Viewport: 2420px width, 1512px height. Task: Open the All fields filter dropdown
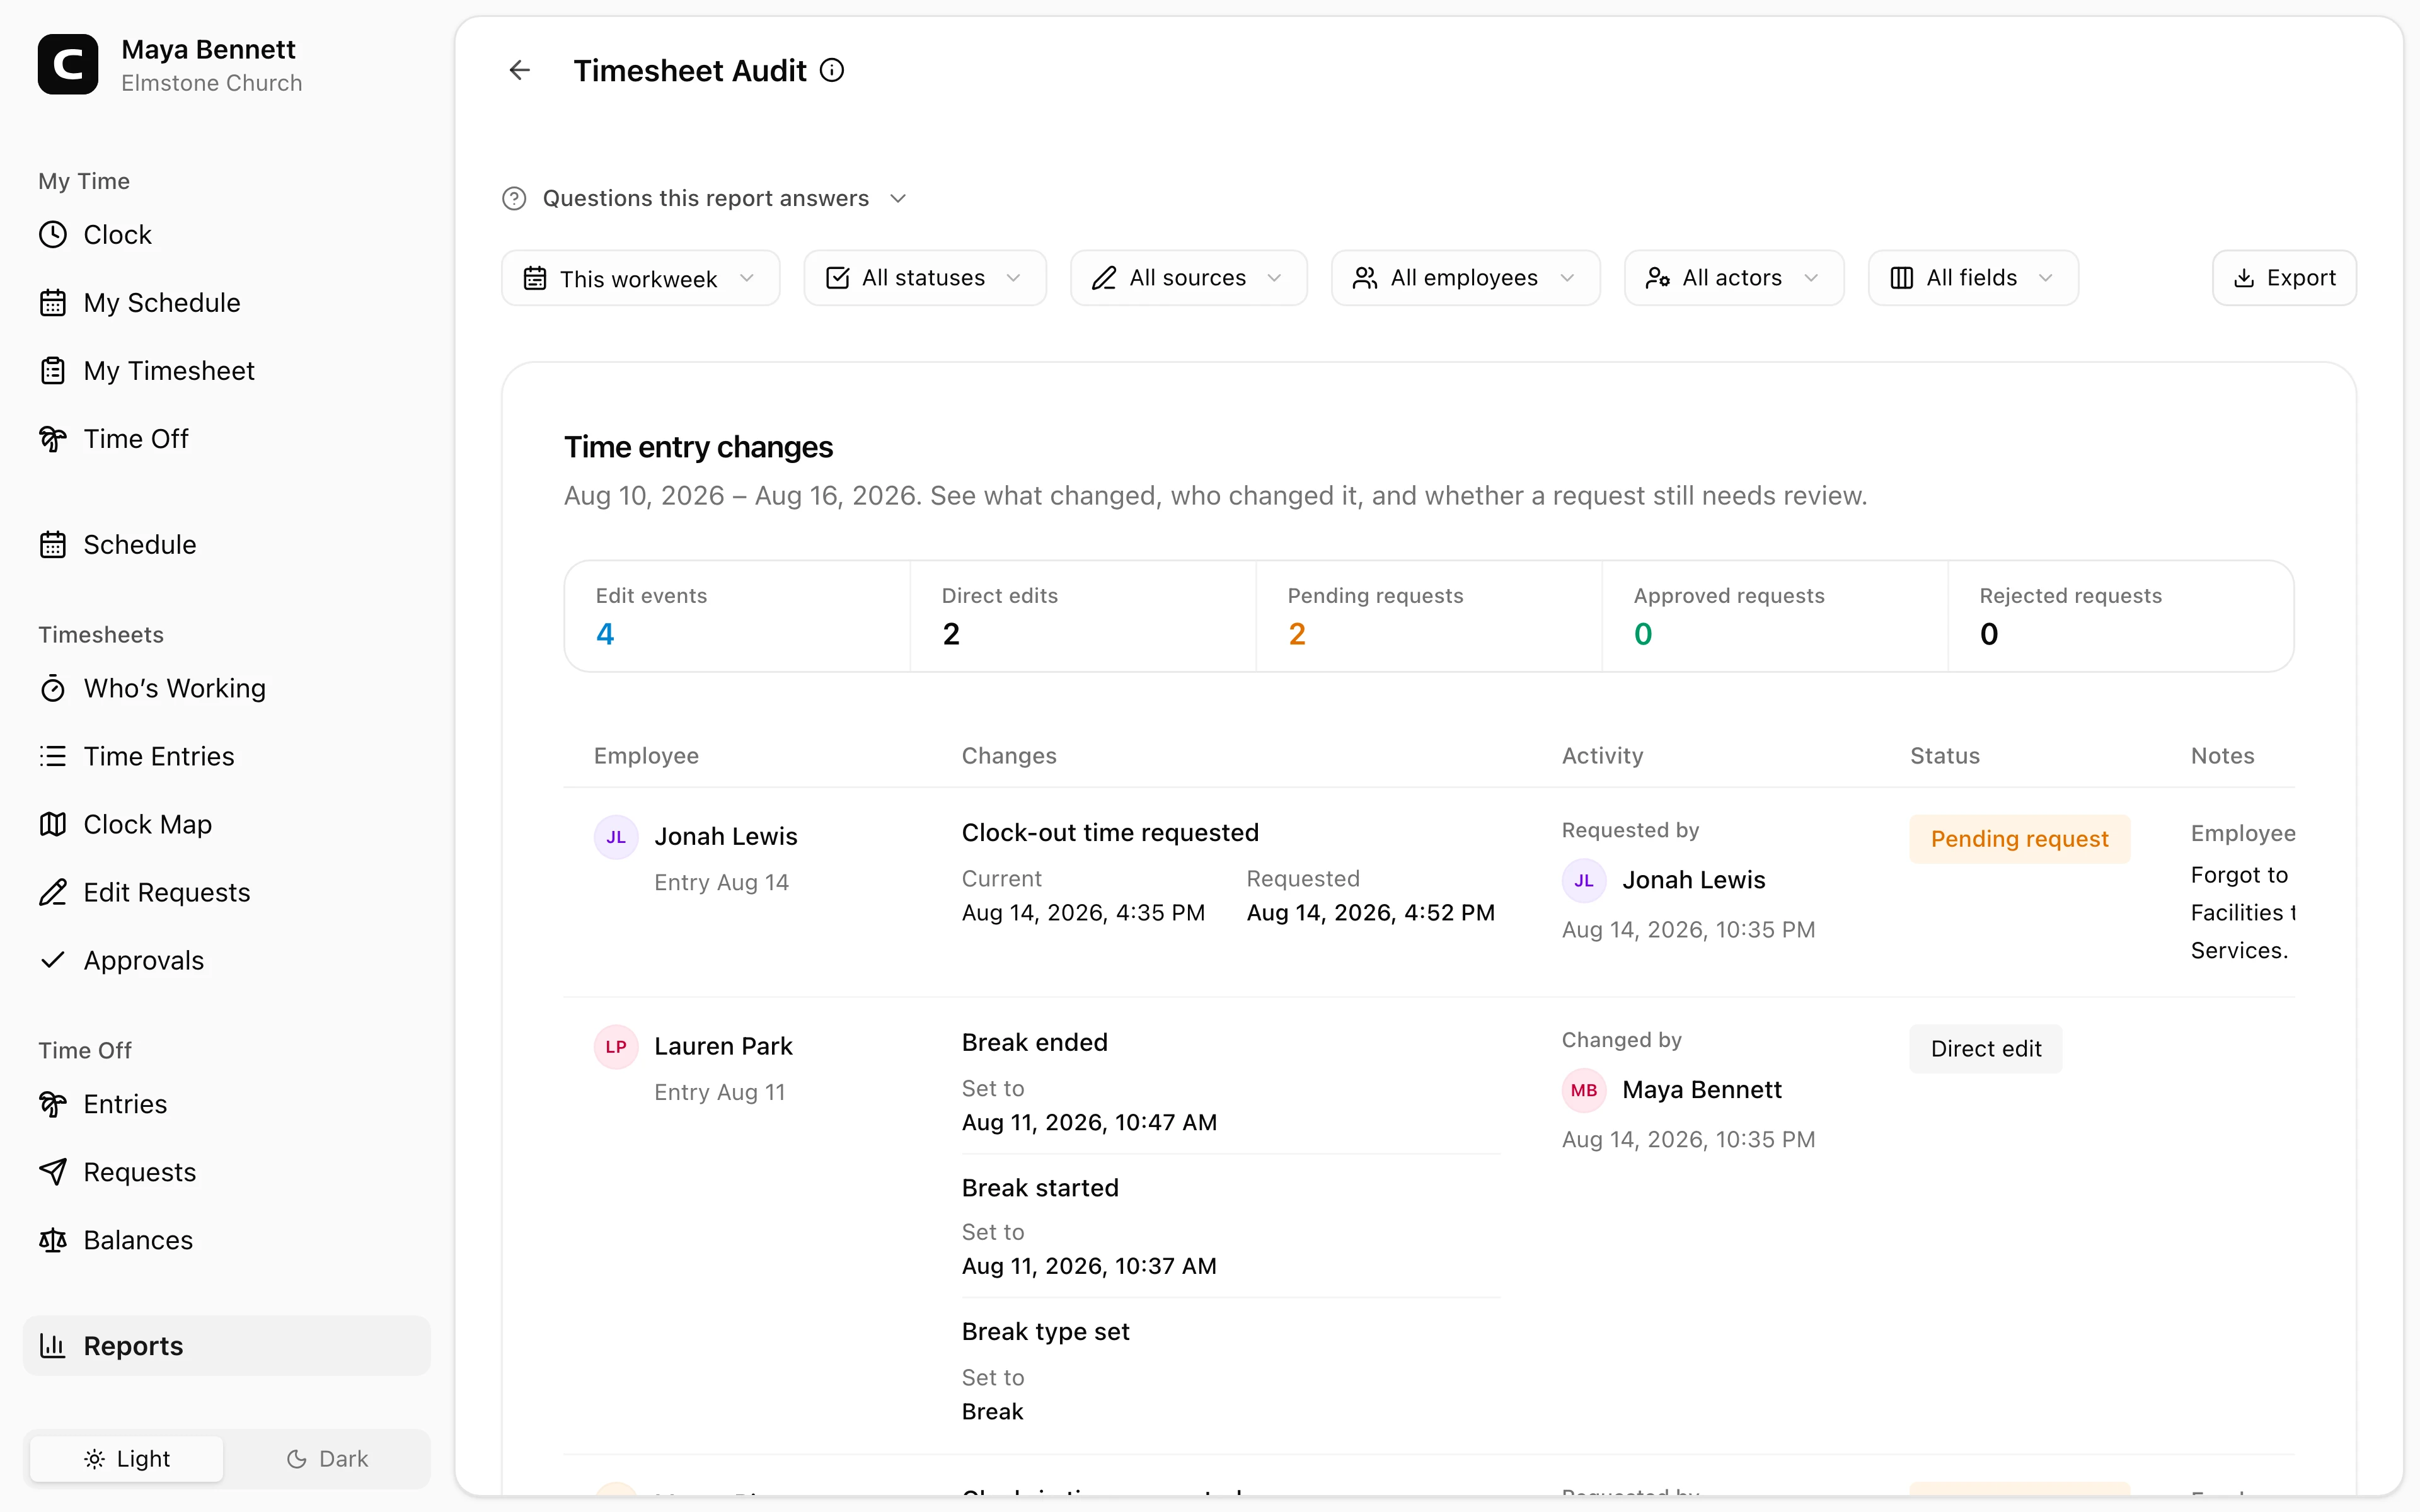click(1973, 278)
